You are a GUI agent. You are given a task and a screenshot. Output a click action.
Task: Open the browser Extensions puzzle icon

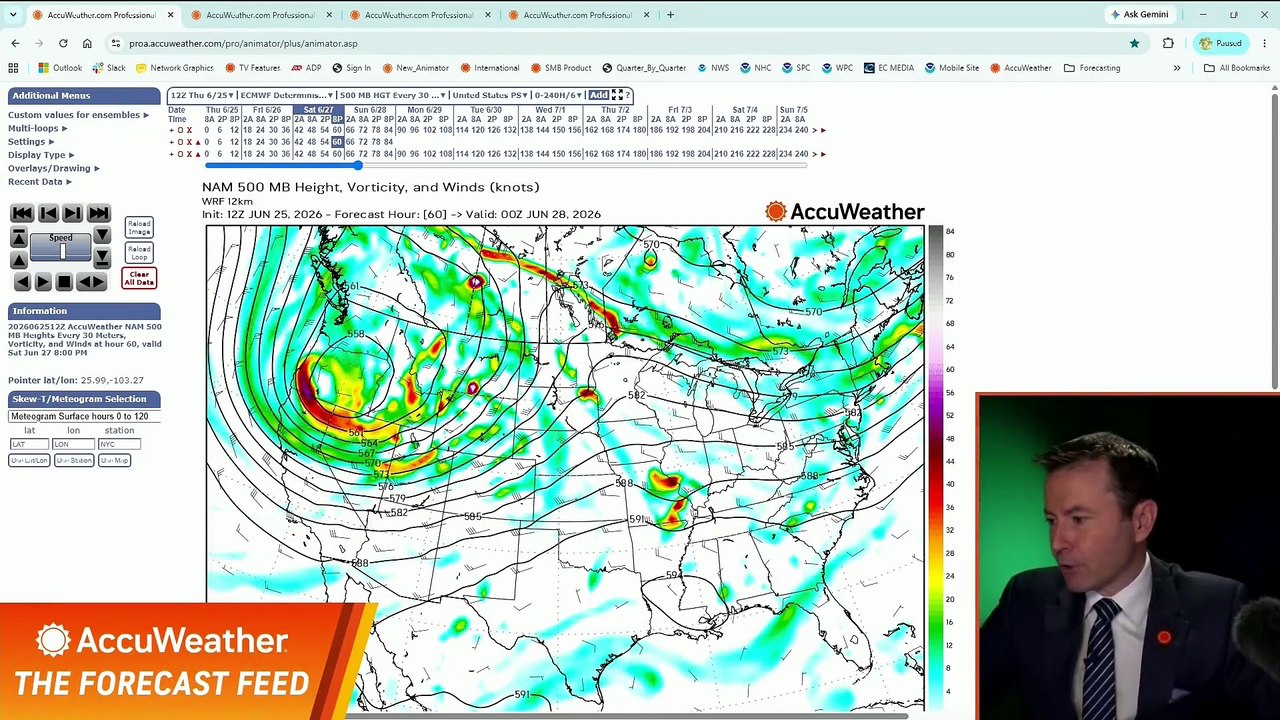(x=1168, y=43)
